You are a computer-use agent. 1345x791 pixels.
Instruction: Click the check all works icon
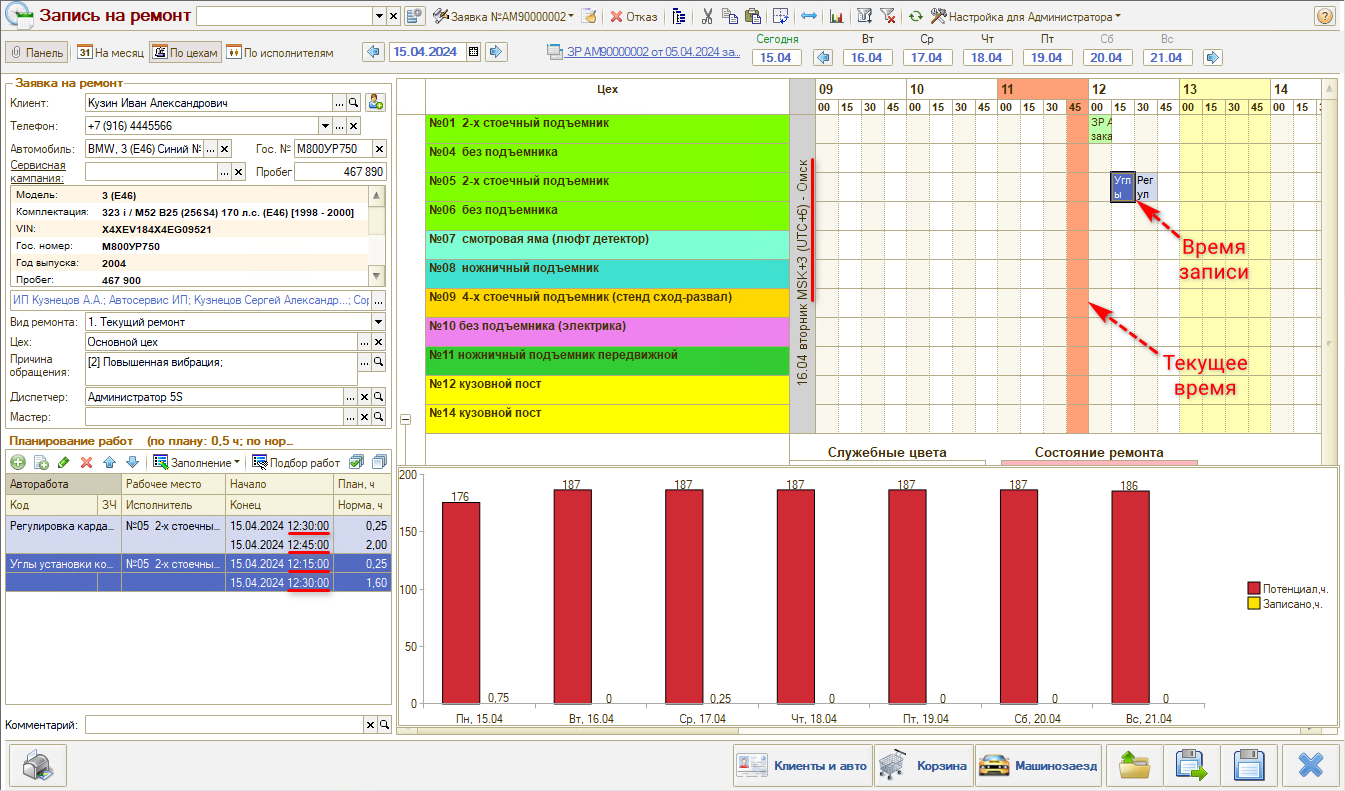click(357, 462)
